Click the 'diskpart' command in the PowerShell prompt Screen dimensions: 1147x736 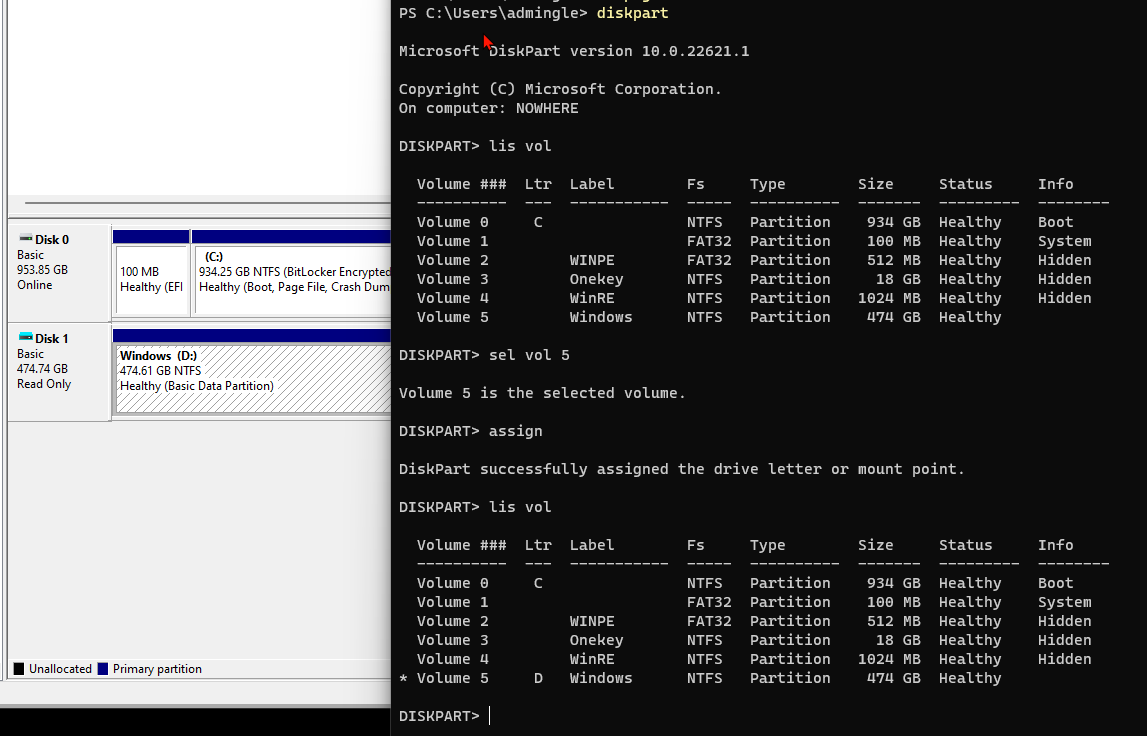[632, 13]
